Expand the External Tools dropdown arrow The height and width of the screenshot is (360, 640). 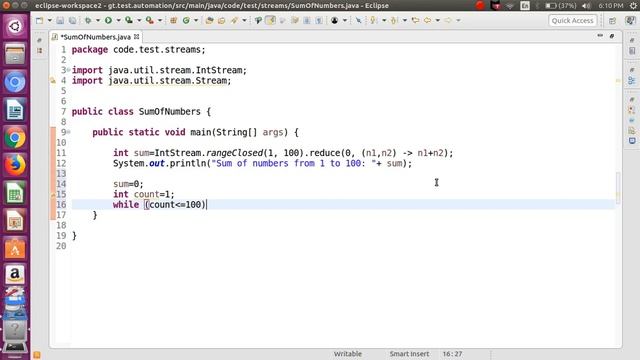160,20
